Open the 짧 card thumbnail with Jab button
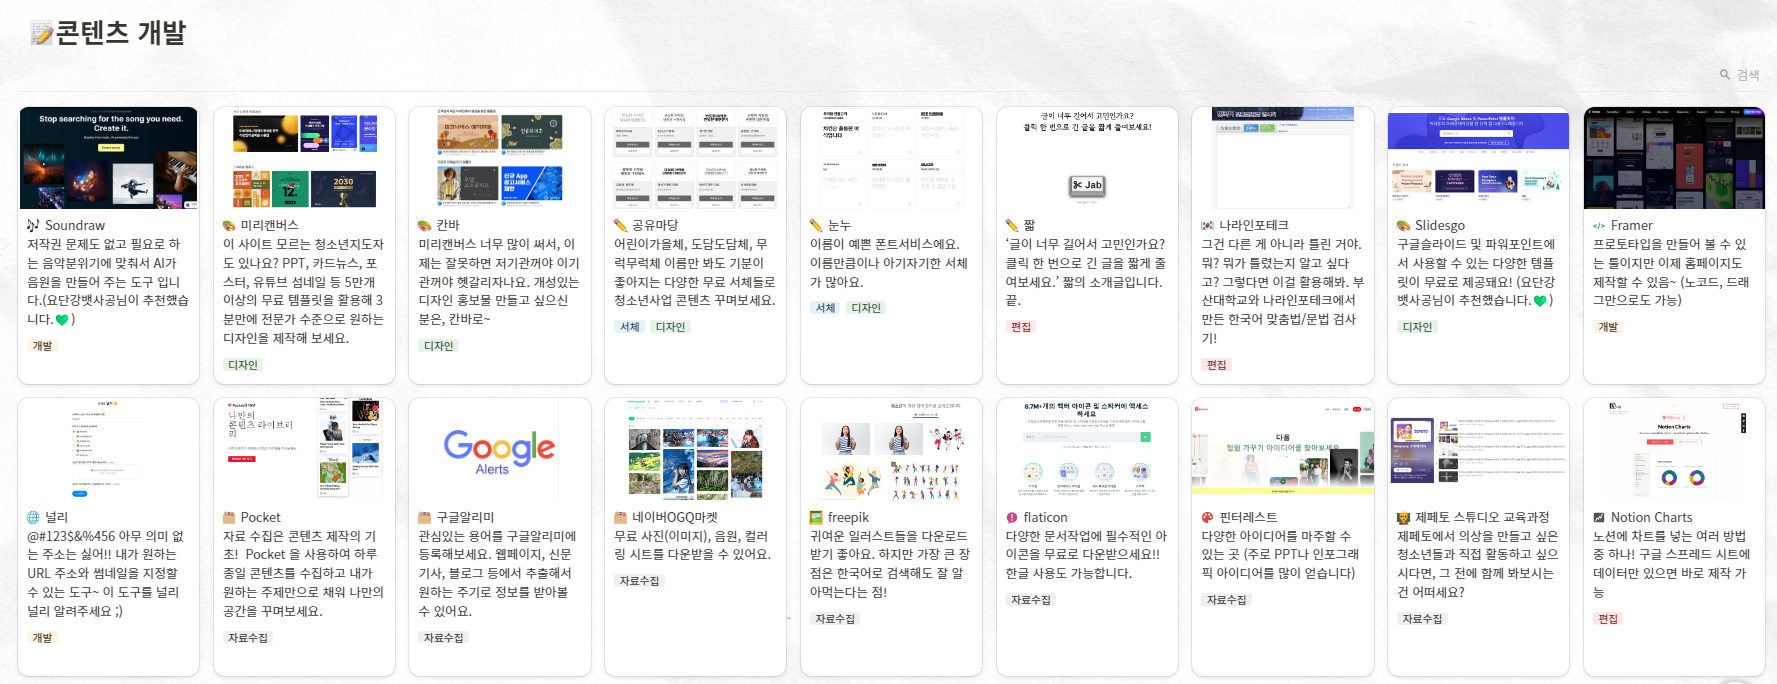The height and width of the screenshot is (684, 1777). point(1087,158)
